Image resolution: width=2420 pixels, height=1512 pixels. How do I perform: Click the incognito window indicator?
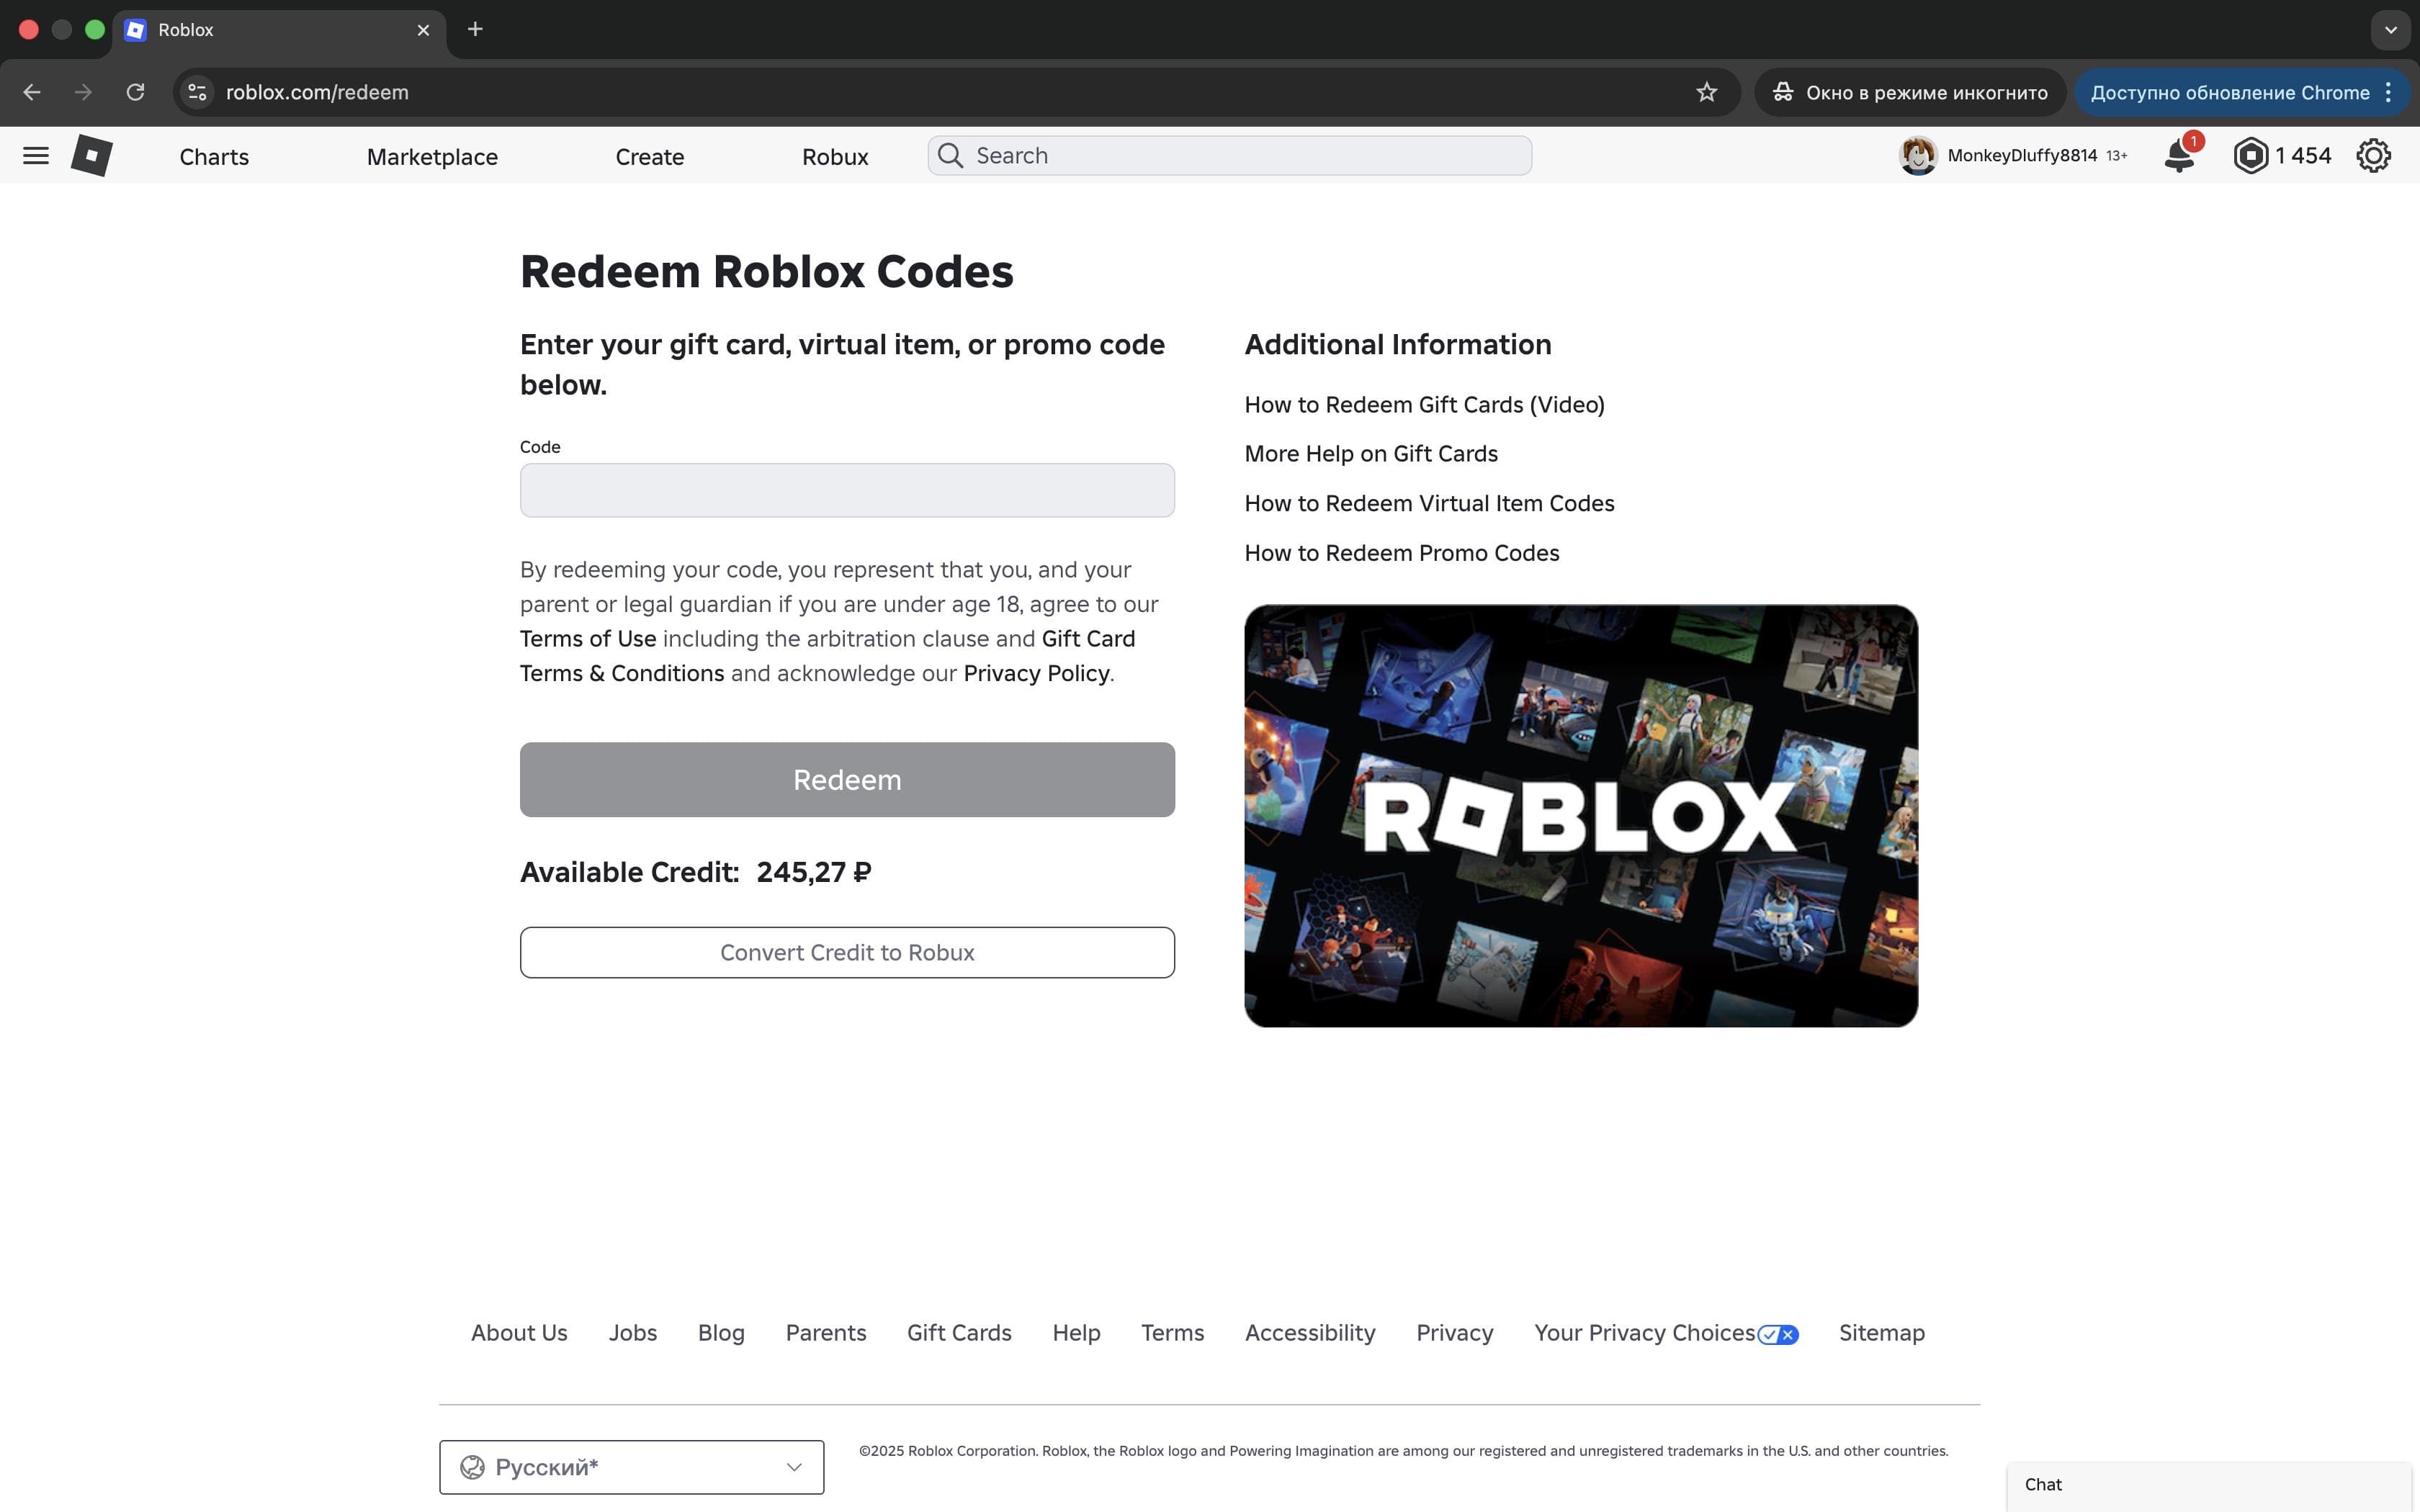[x=1910, y=92]
